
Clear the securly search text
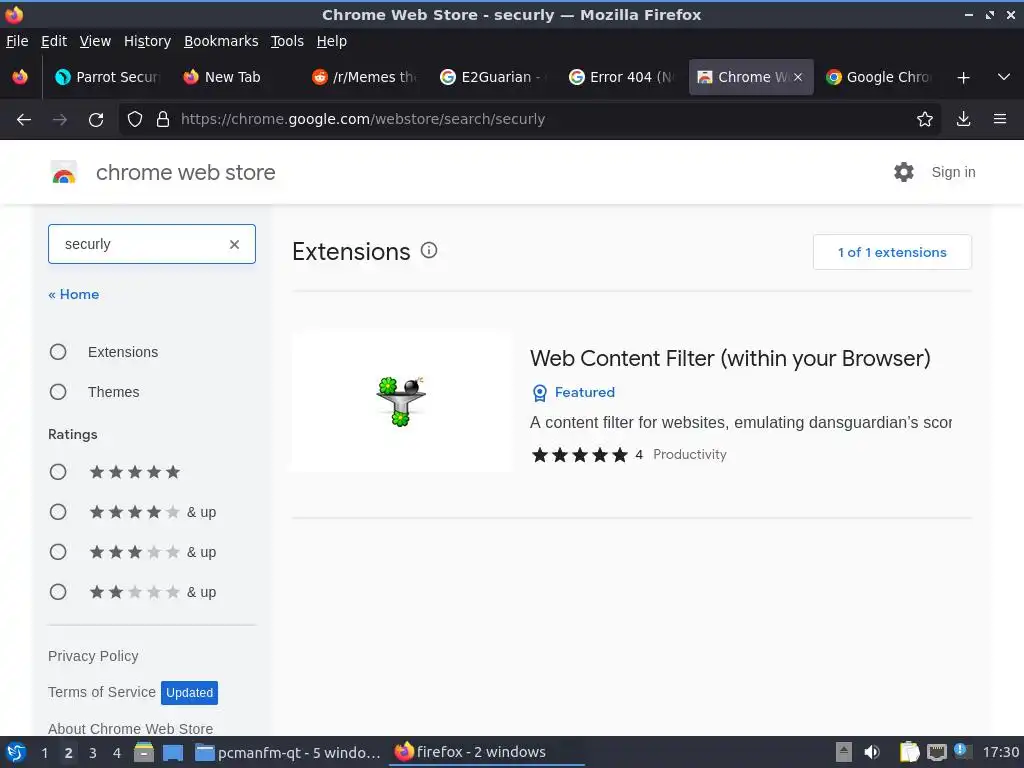point(234,244)
